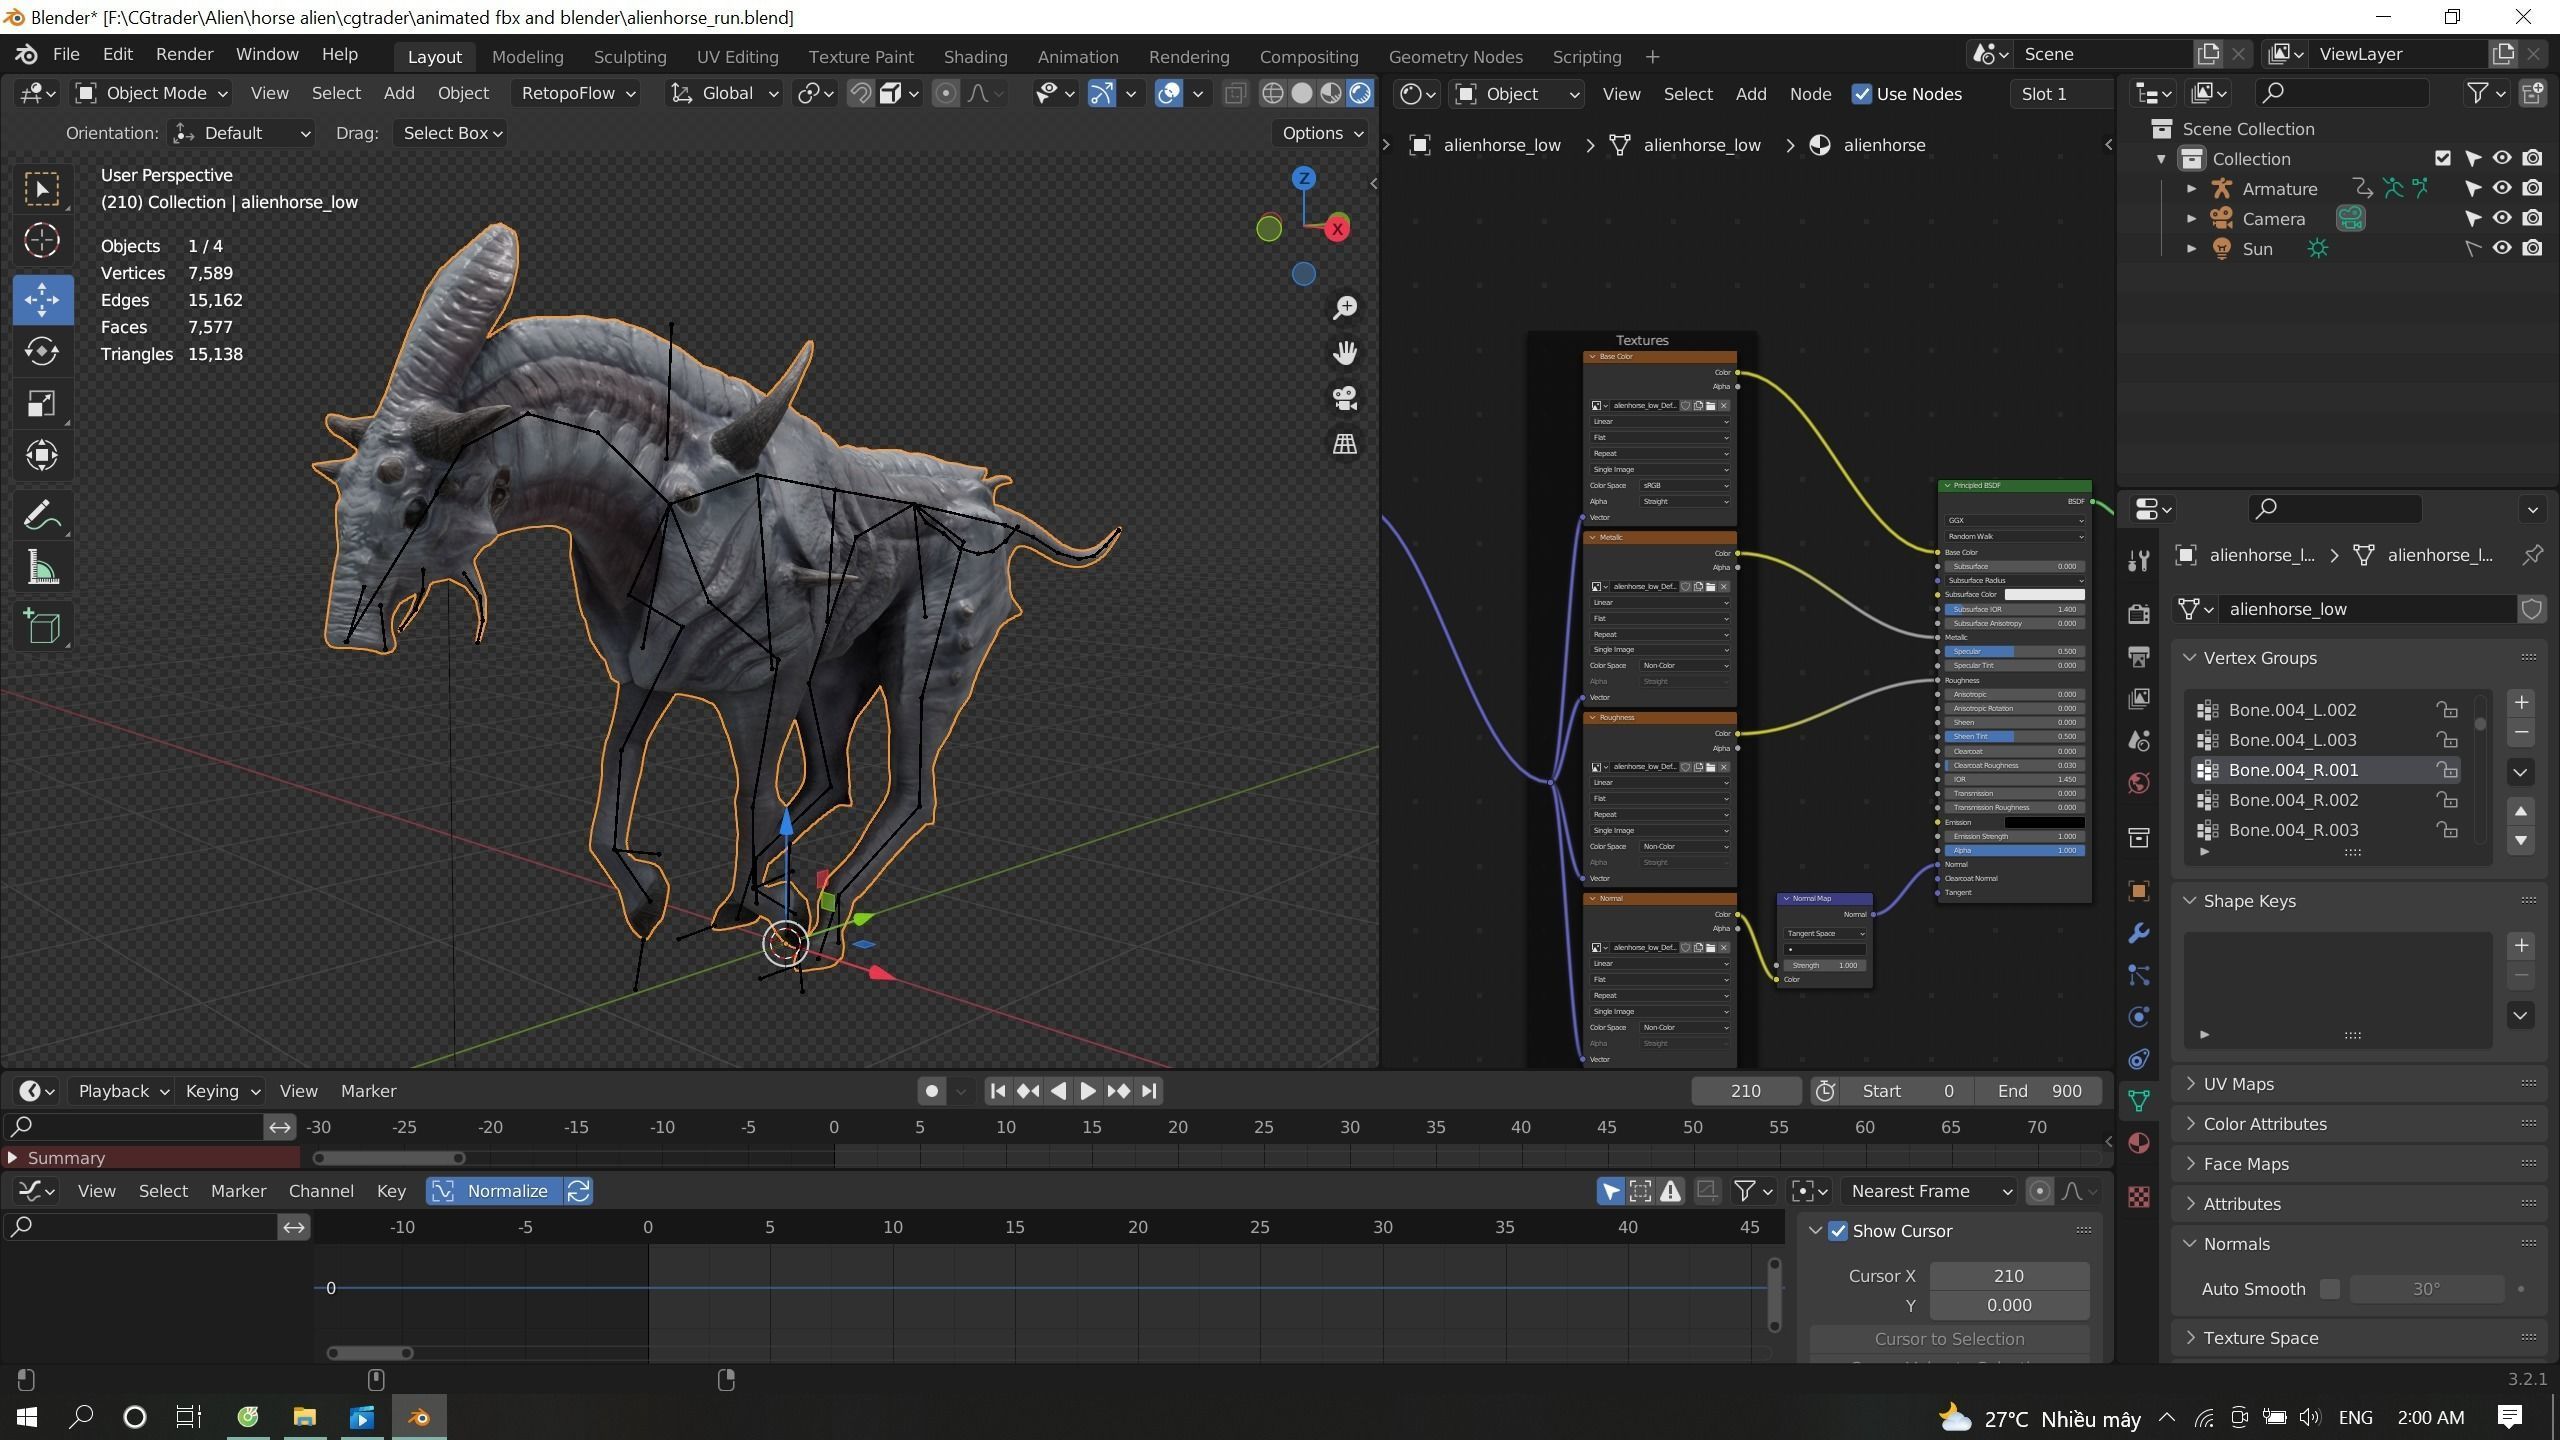2560x1440 pixels.
Task: Toggle Show Cursor checkbox in graph editor
Action: pyautogui.click(x=1838, y=1231)
